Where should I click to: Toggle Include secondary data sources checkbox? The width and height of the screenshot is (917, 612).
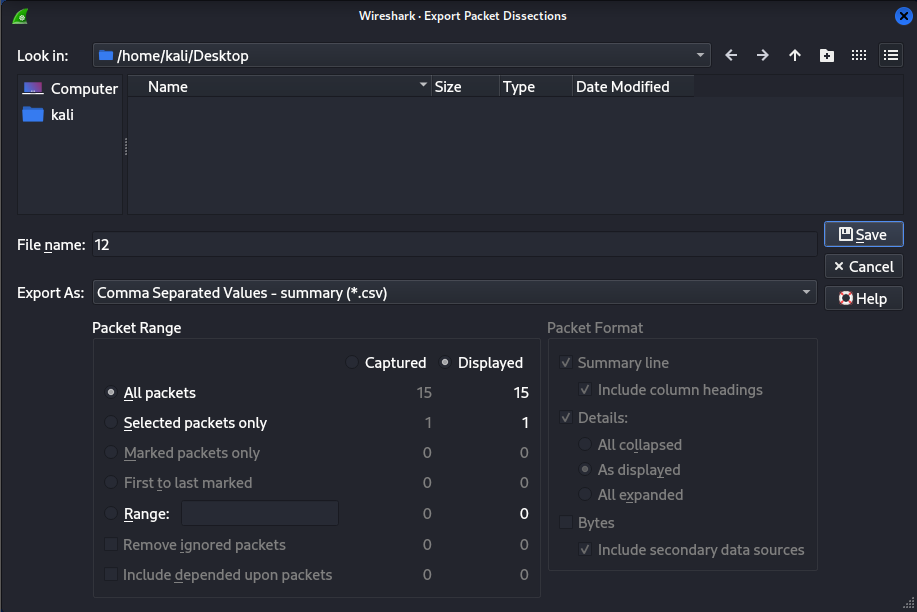coord(585,550)
